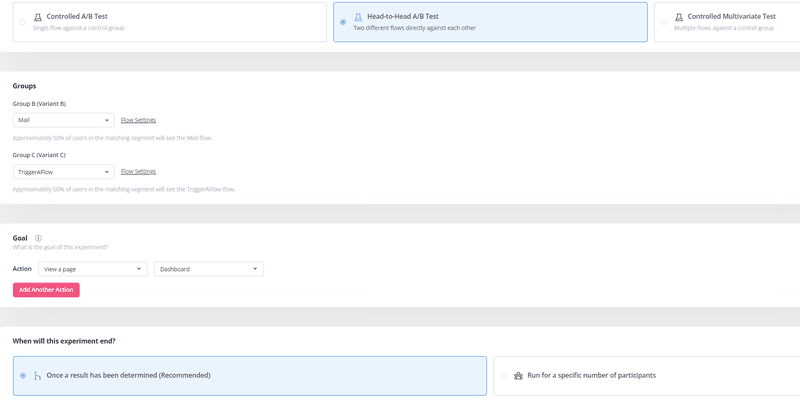Open the Group C 'TriggerAFlow' dropdown
The height and width of the screenshot is (401, 800).
[x=63, y=172]
